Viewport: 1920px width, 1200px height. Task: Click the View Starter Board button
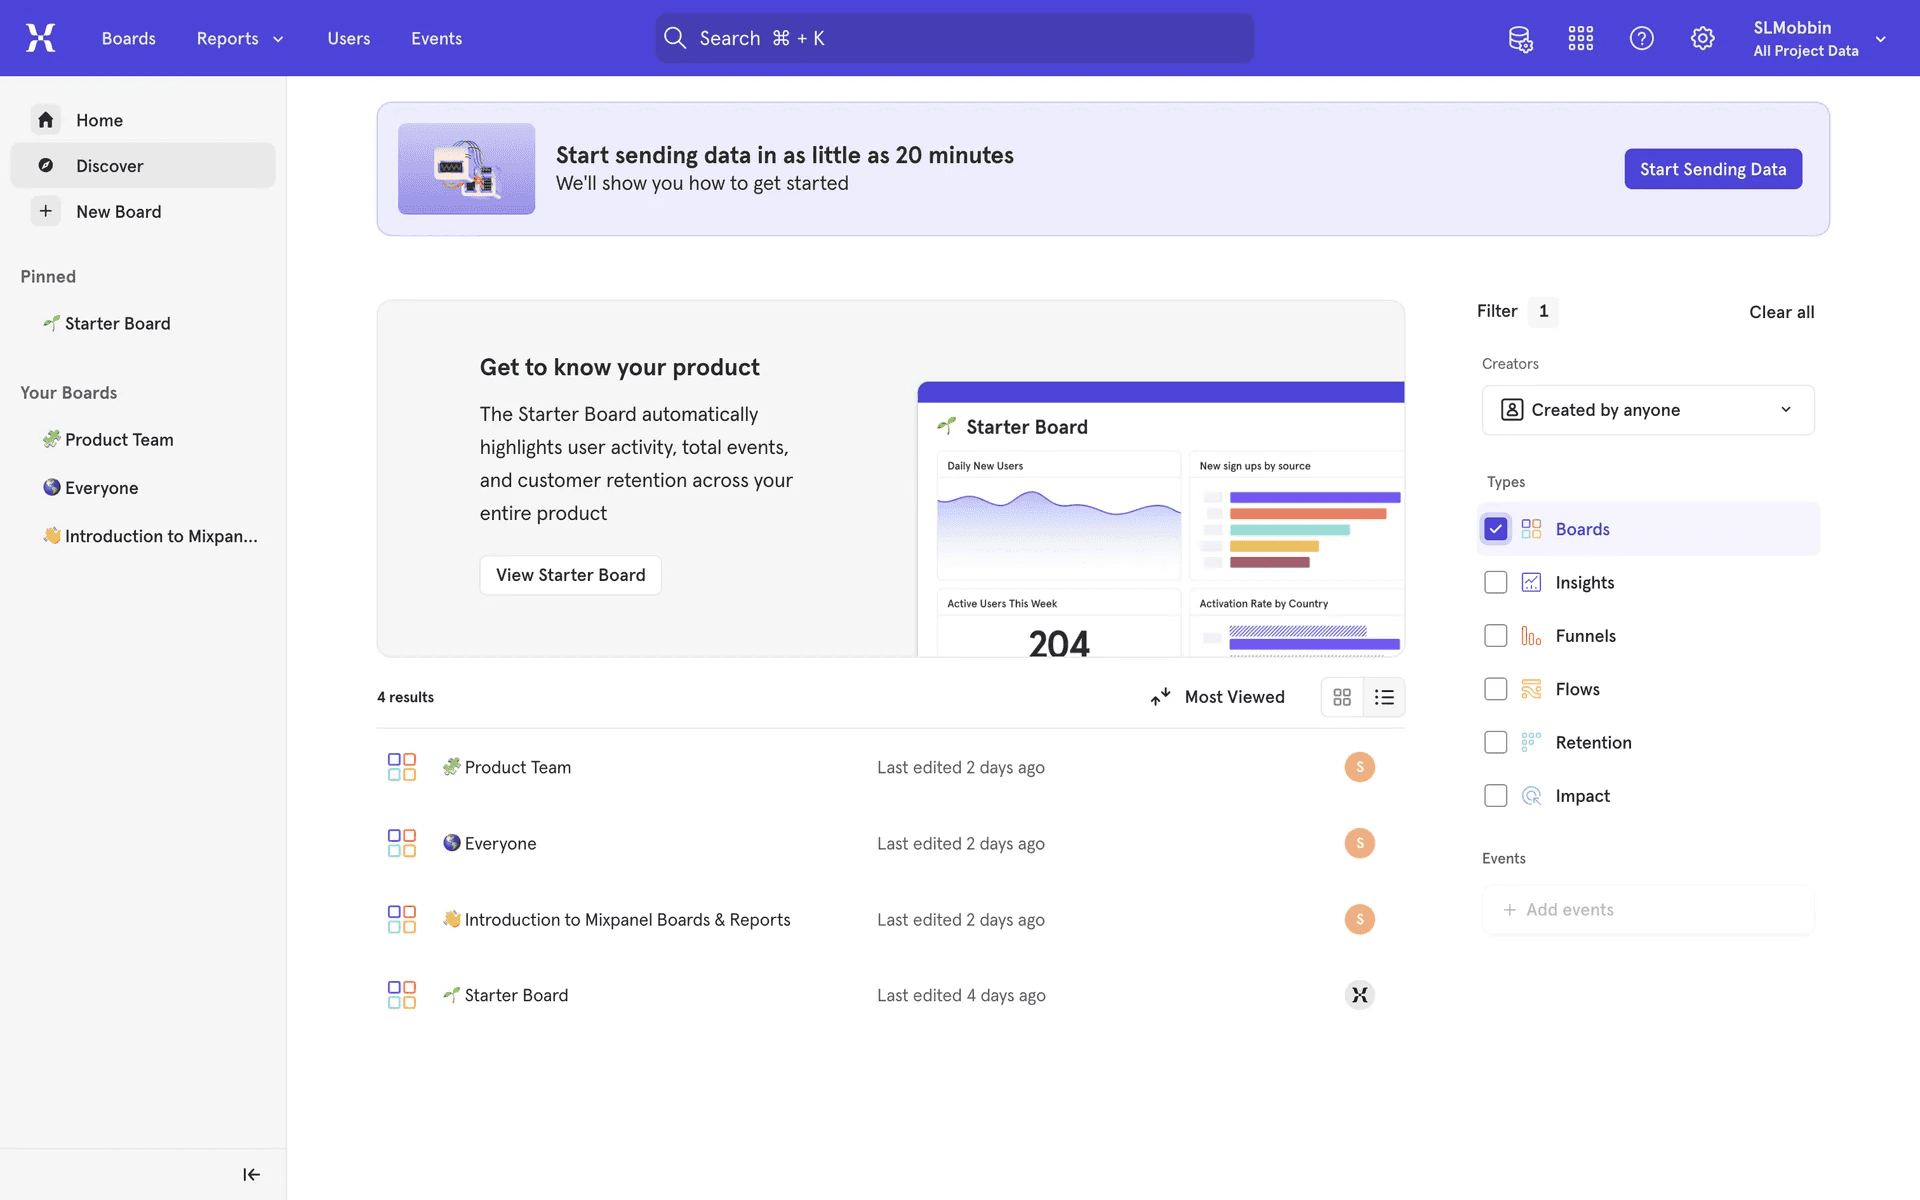coord(570,575)
